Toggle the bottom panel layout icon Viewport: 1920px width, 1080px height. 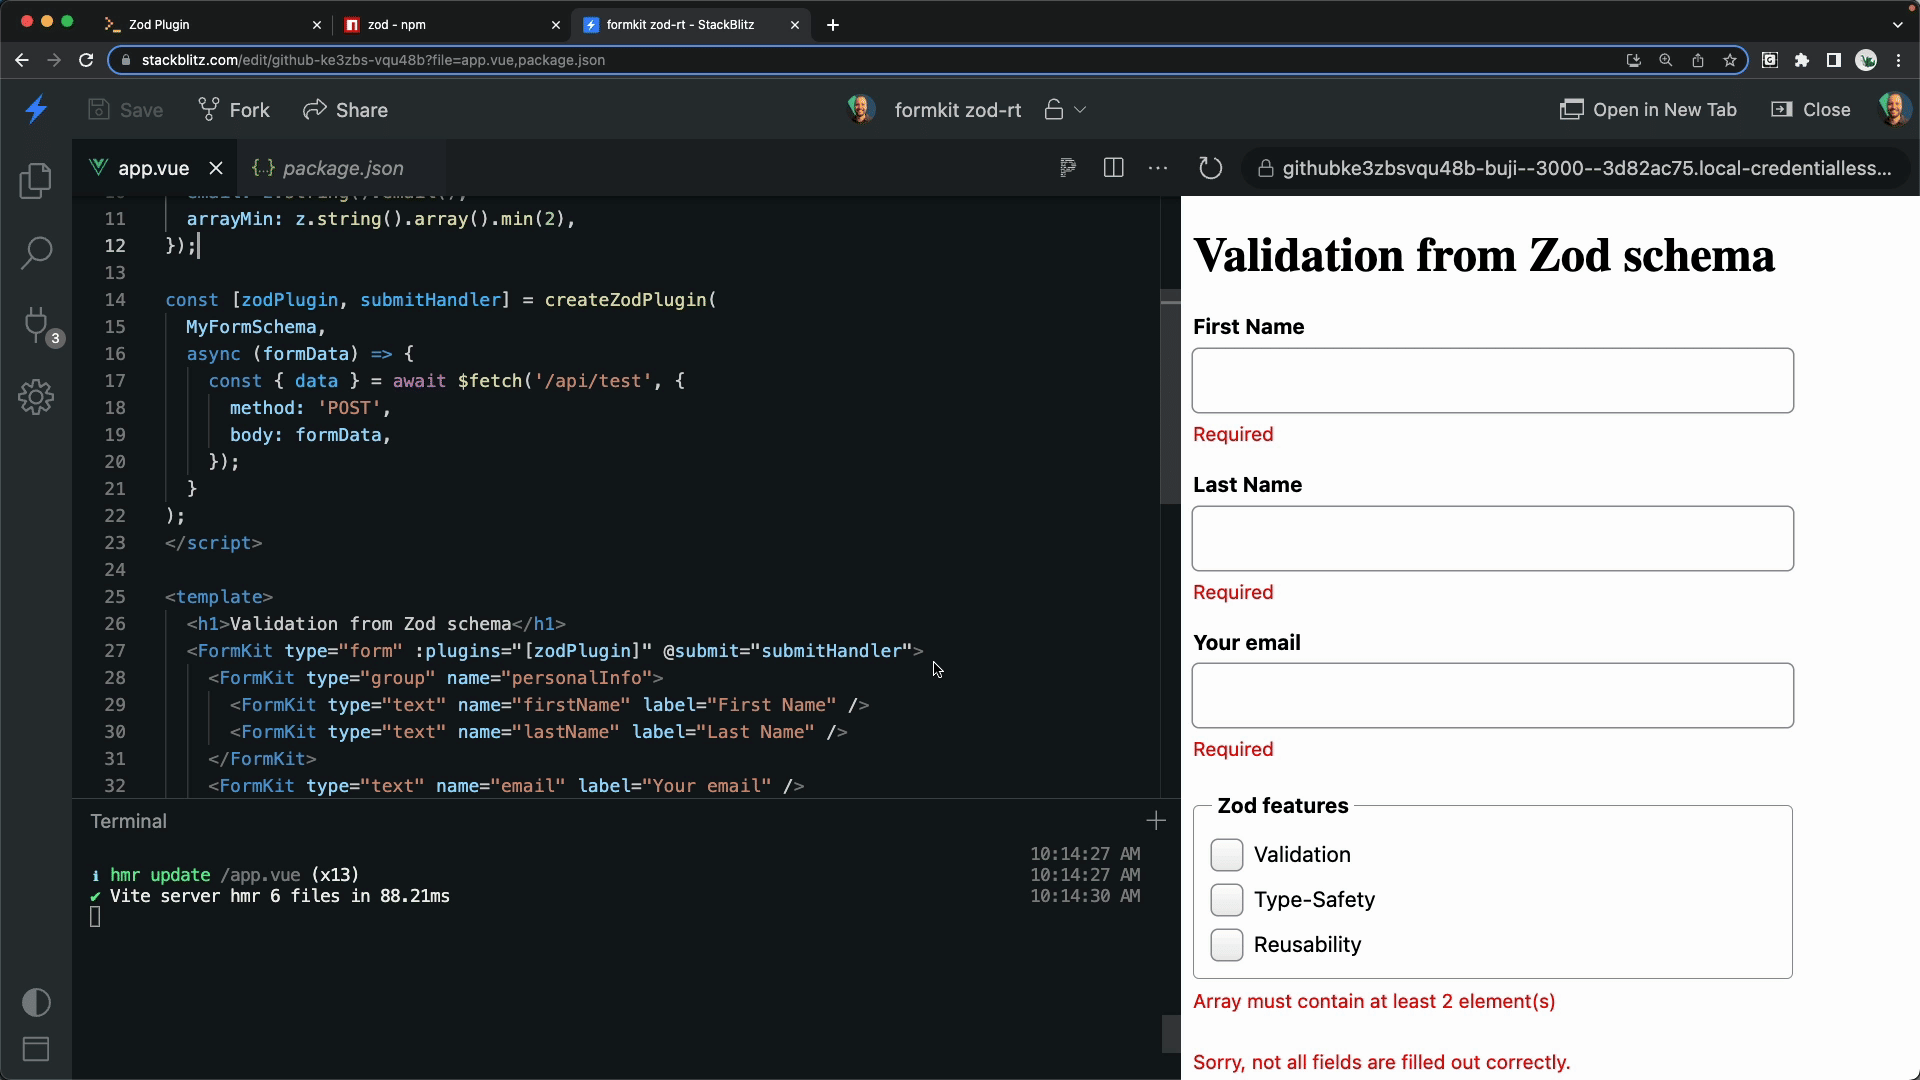click(36, 1049)
